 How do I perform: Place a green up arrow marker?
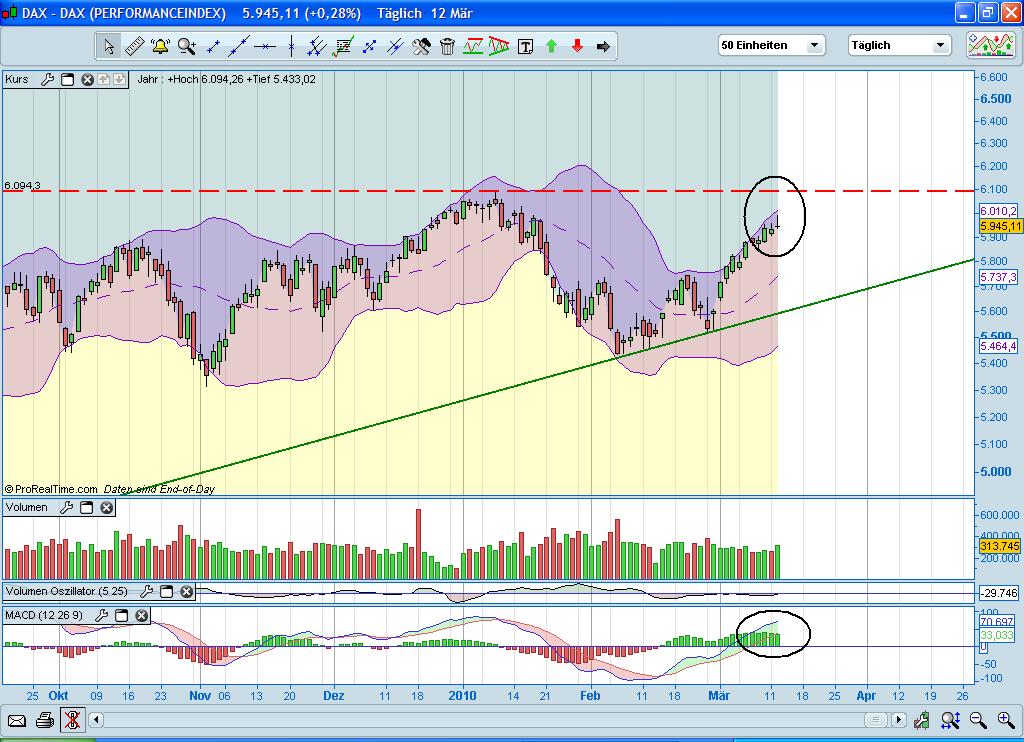(551, 46)
